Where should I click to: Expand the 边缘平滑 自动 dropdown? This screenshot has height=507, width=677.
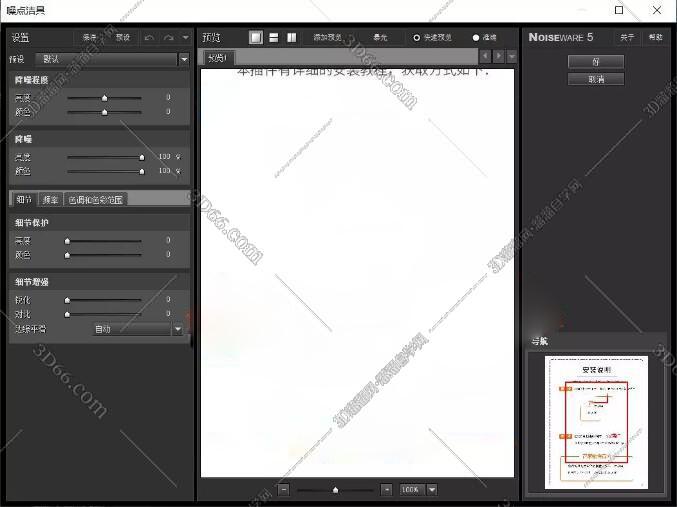(x=178, y=328)
